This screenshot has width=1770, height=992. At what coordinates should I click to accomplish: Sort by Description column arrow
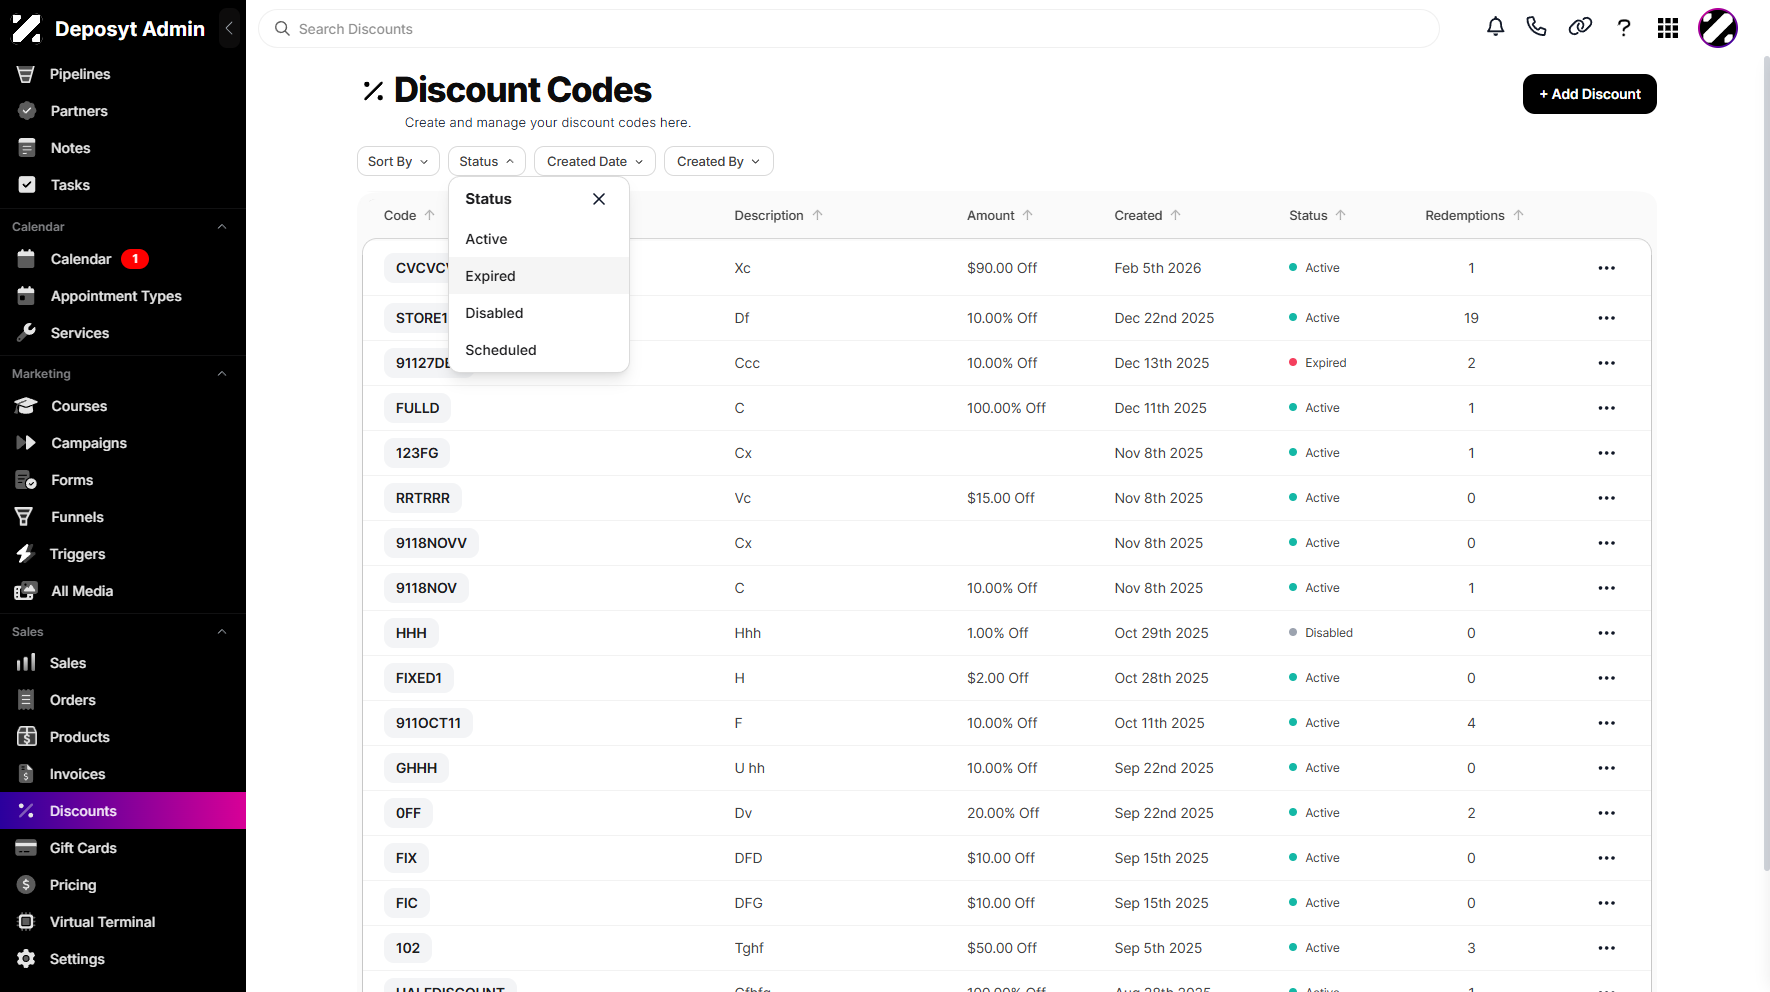click(x=818, y=215)
